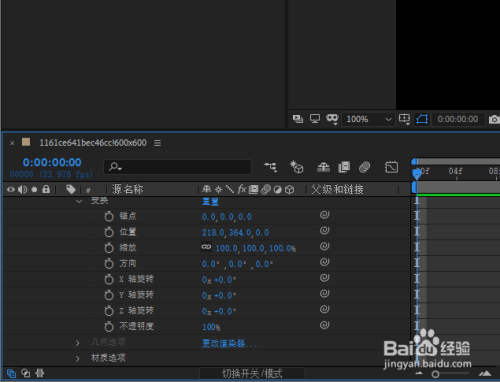Select the 1161ce641bec46cc!600x600 composition tab

[x=93, y=143]
